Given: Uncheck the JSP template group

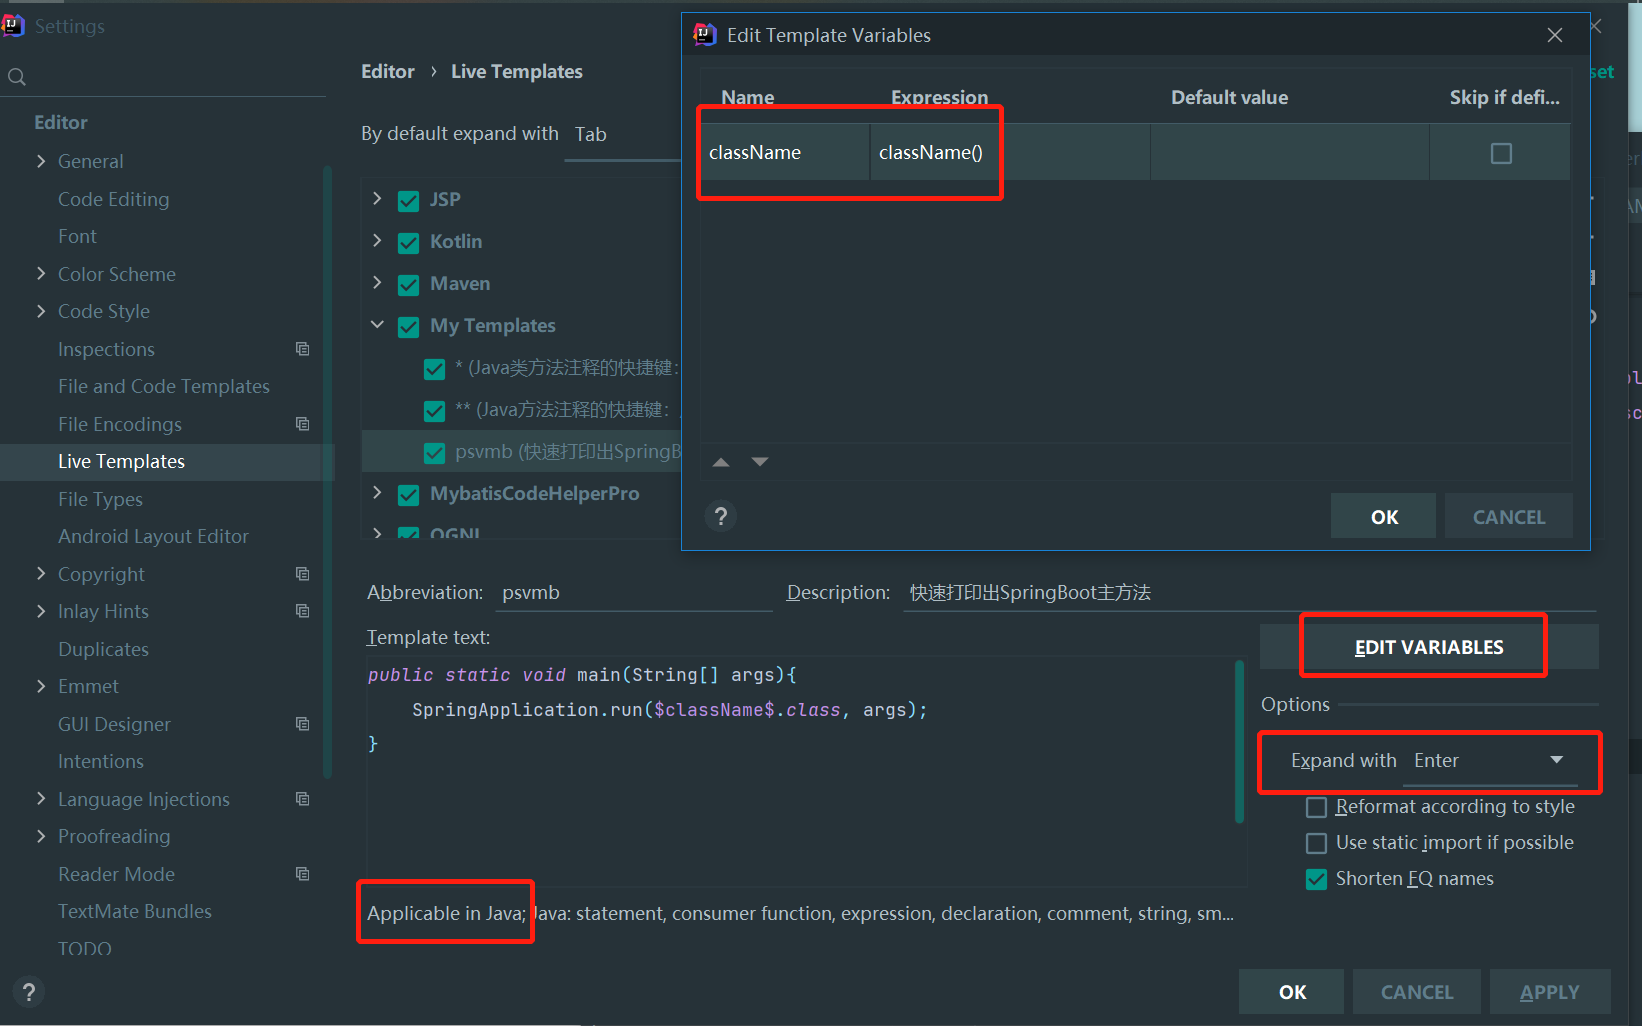Looking at the screenshot, I should pos(408,201).
